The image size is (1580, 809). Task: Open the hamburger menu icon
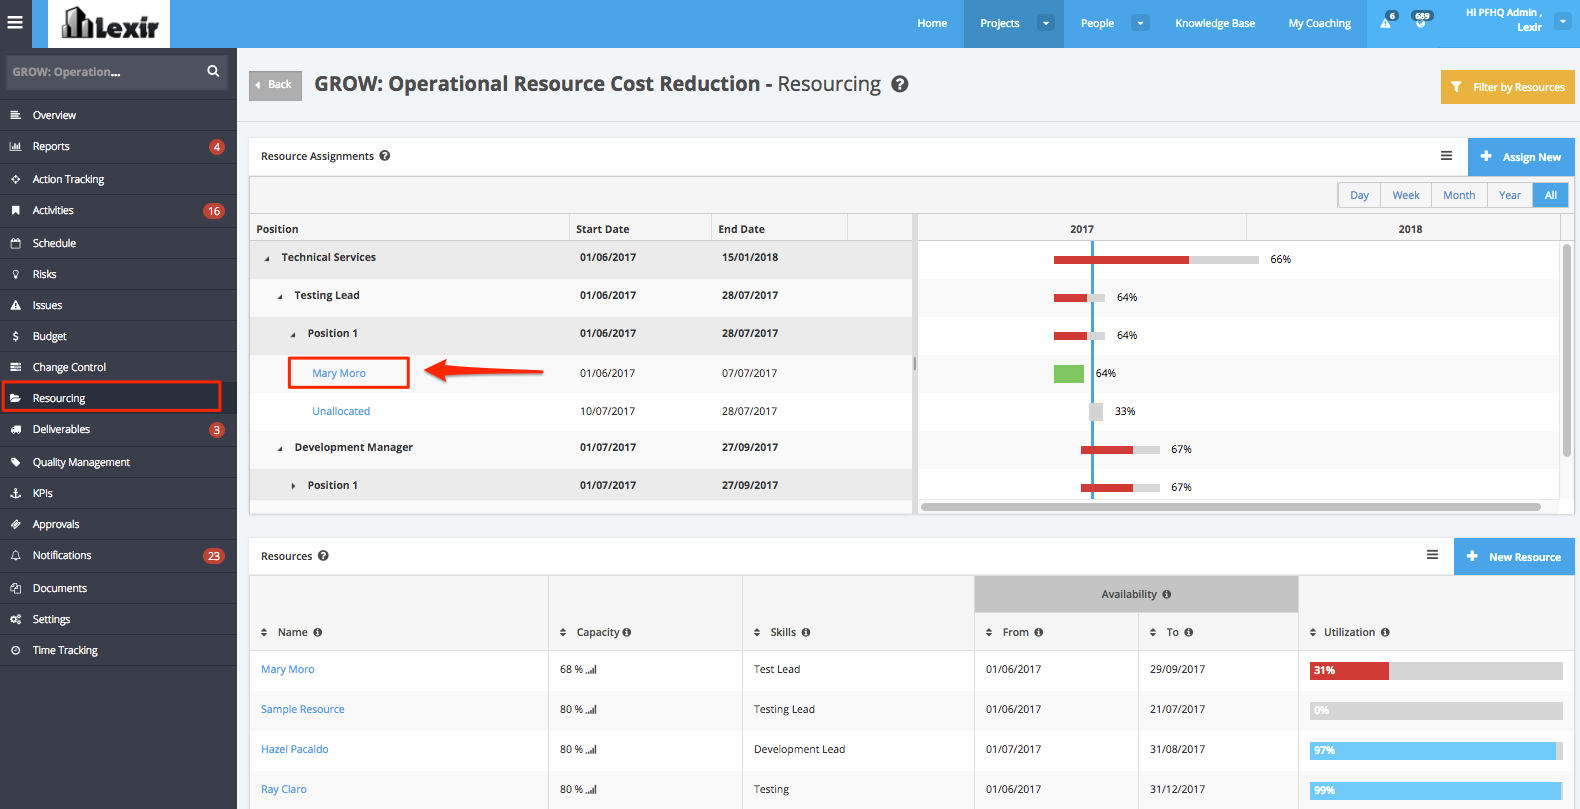pyautogui.click(x=15, y=22)
